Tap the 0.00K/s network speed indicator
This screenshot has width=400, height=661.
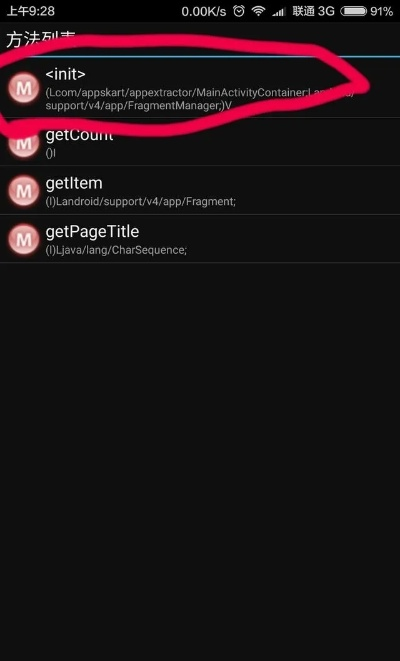pos(204,11)
